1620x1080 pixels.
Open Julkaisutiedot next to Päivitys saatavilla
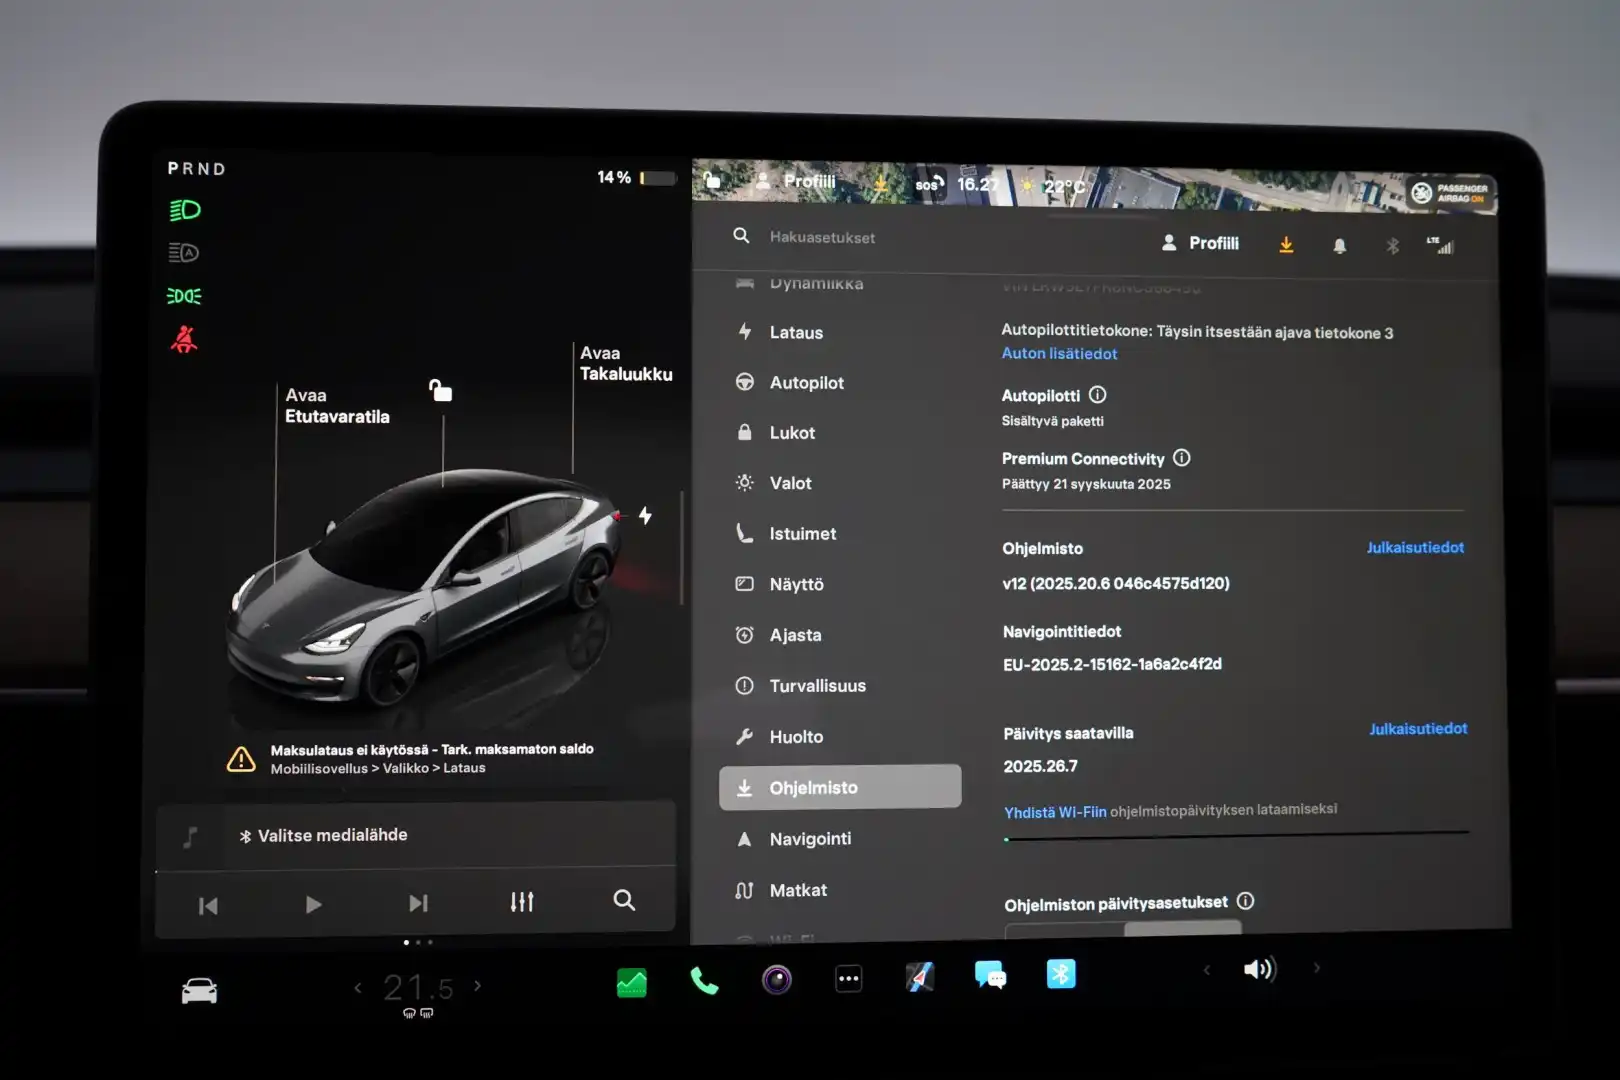[x=1418, y=728]
